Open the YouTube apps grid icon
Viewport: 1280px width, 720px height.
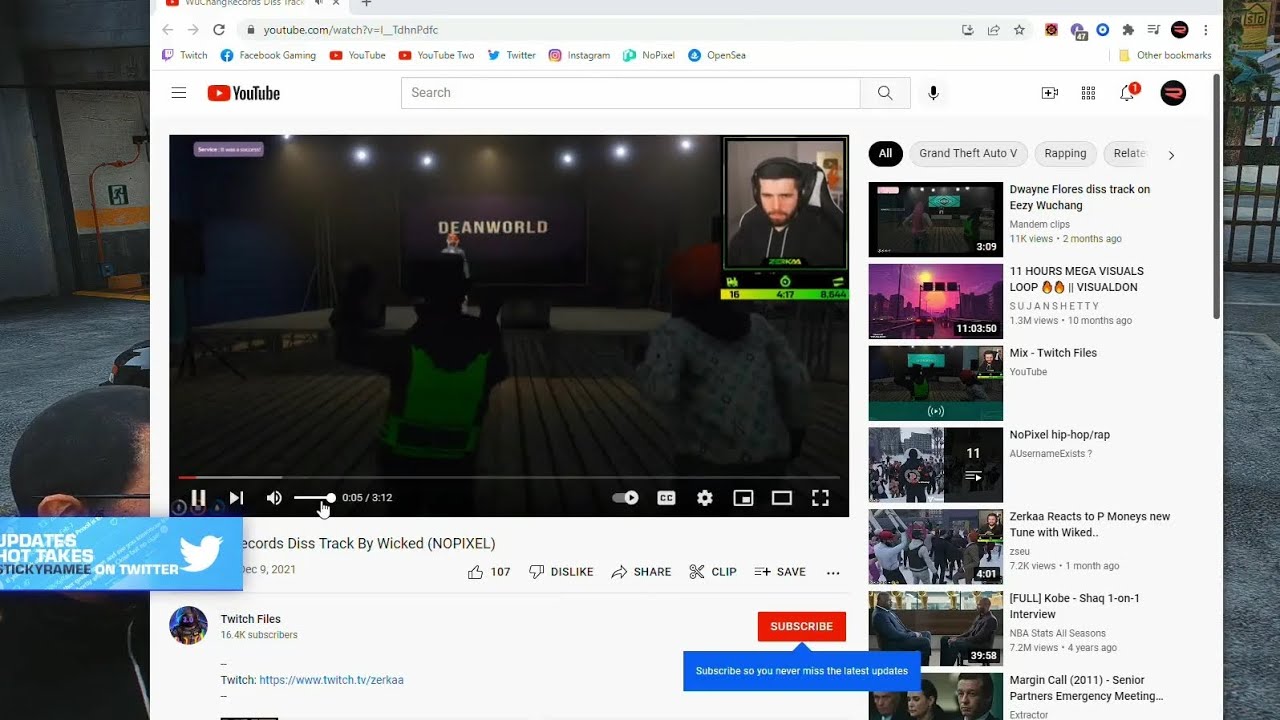point(1088,93)
